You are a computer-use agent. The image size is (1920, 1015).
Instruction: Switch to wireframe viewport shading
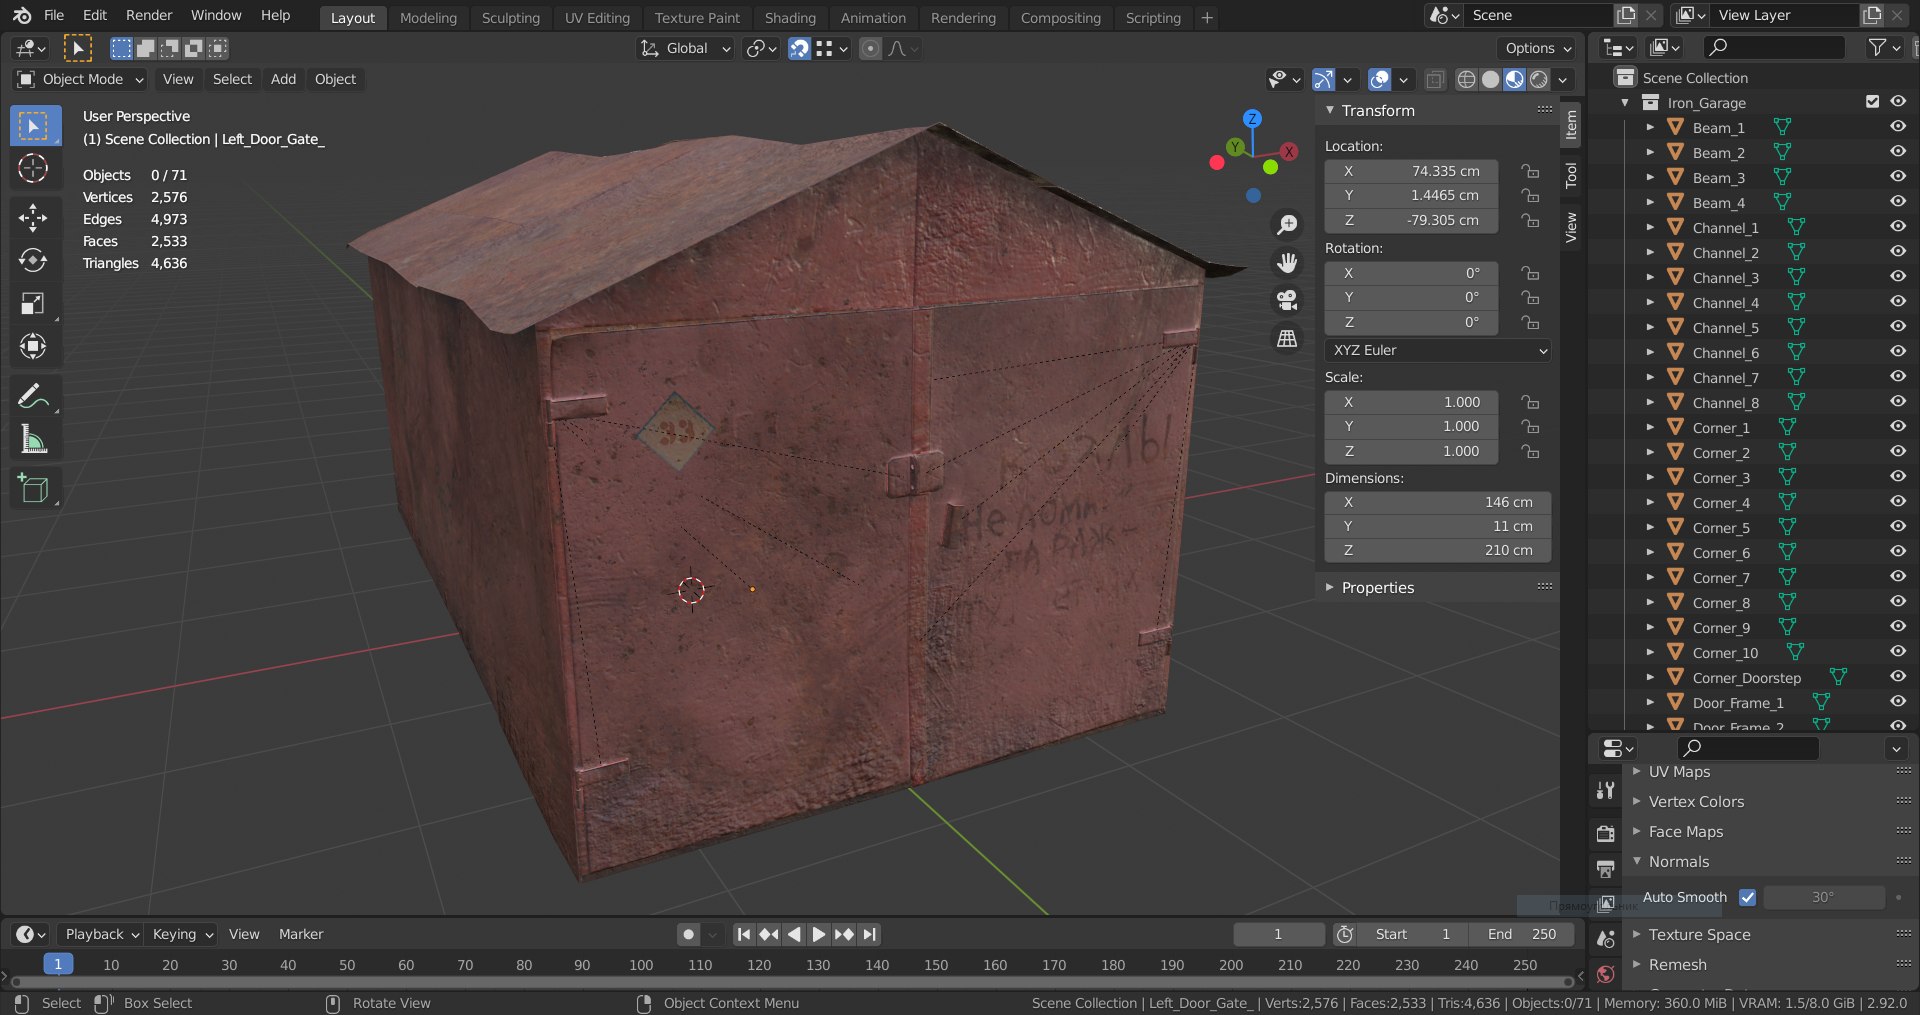click(1466, 79)
